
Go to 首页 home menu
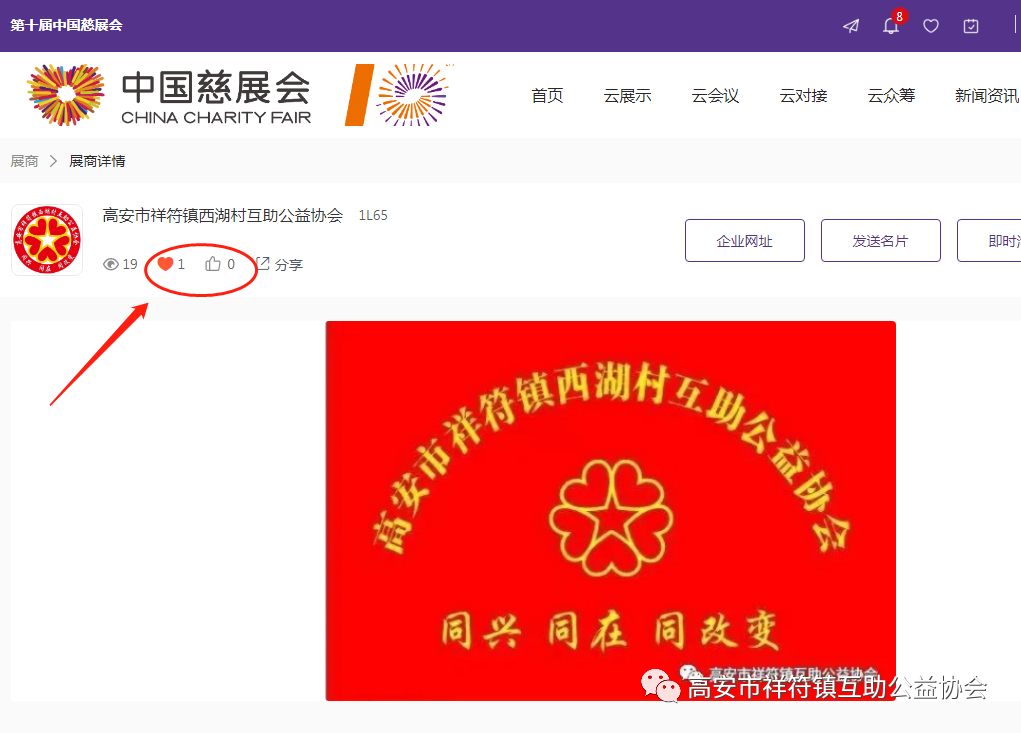click(x=547, y=96)
